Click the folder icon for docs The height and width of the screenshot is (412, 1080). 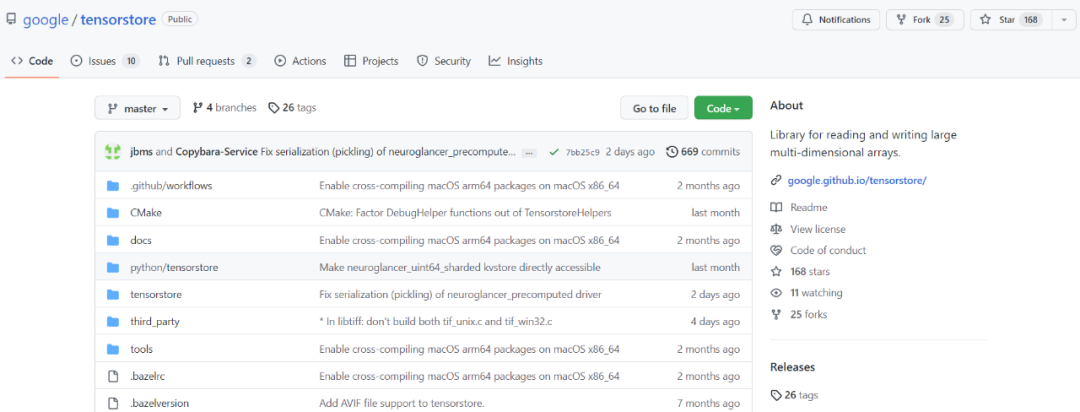point(114,240)
